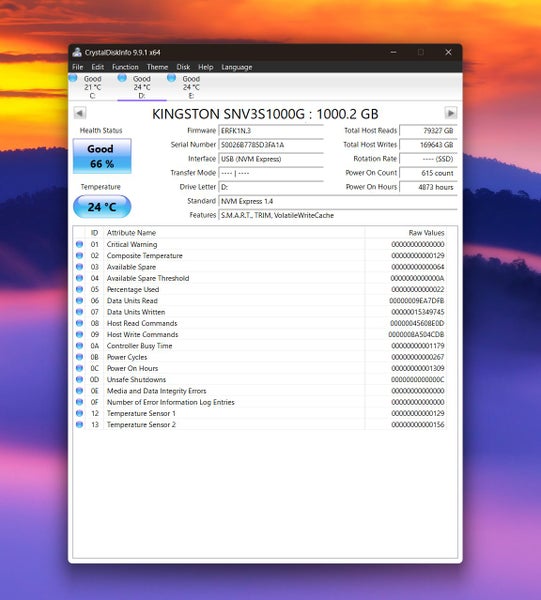
Task: Click the Percentage Used status dot
Action: pyautogui.click(x=79, y=289)
